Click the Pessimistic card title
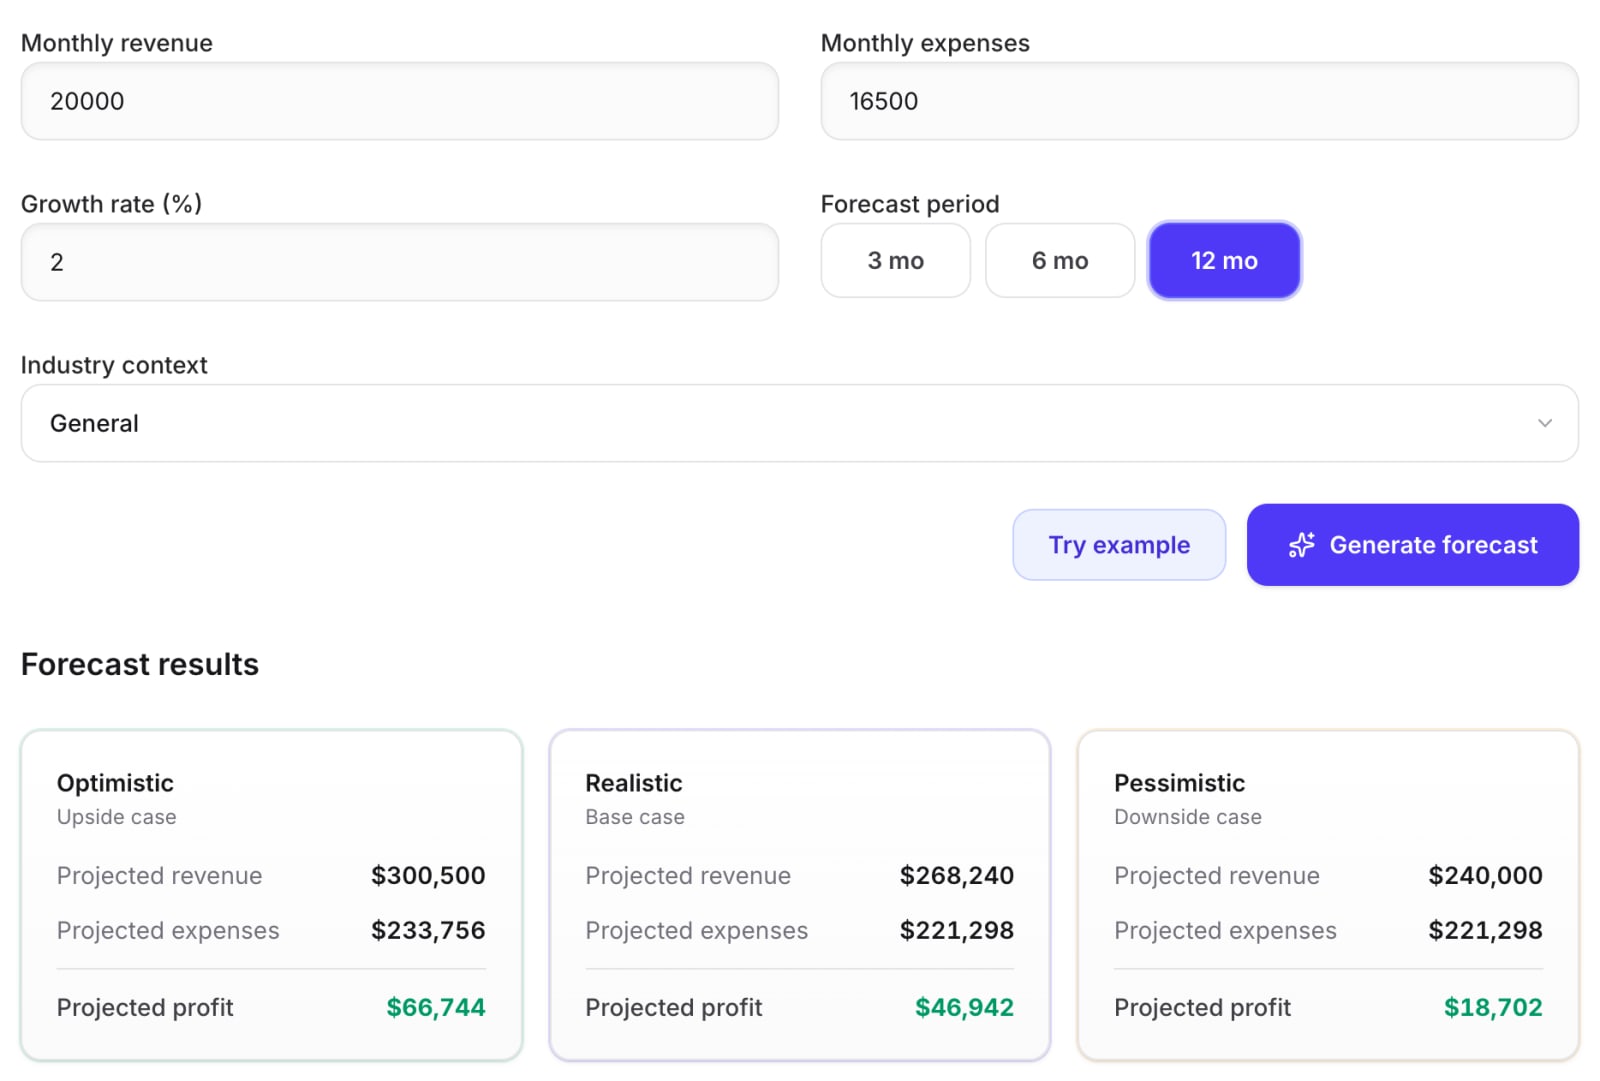The width and height of the screenshot is (1600, 1081). point(1180,783)
